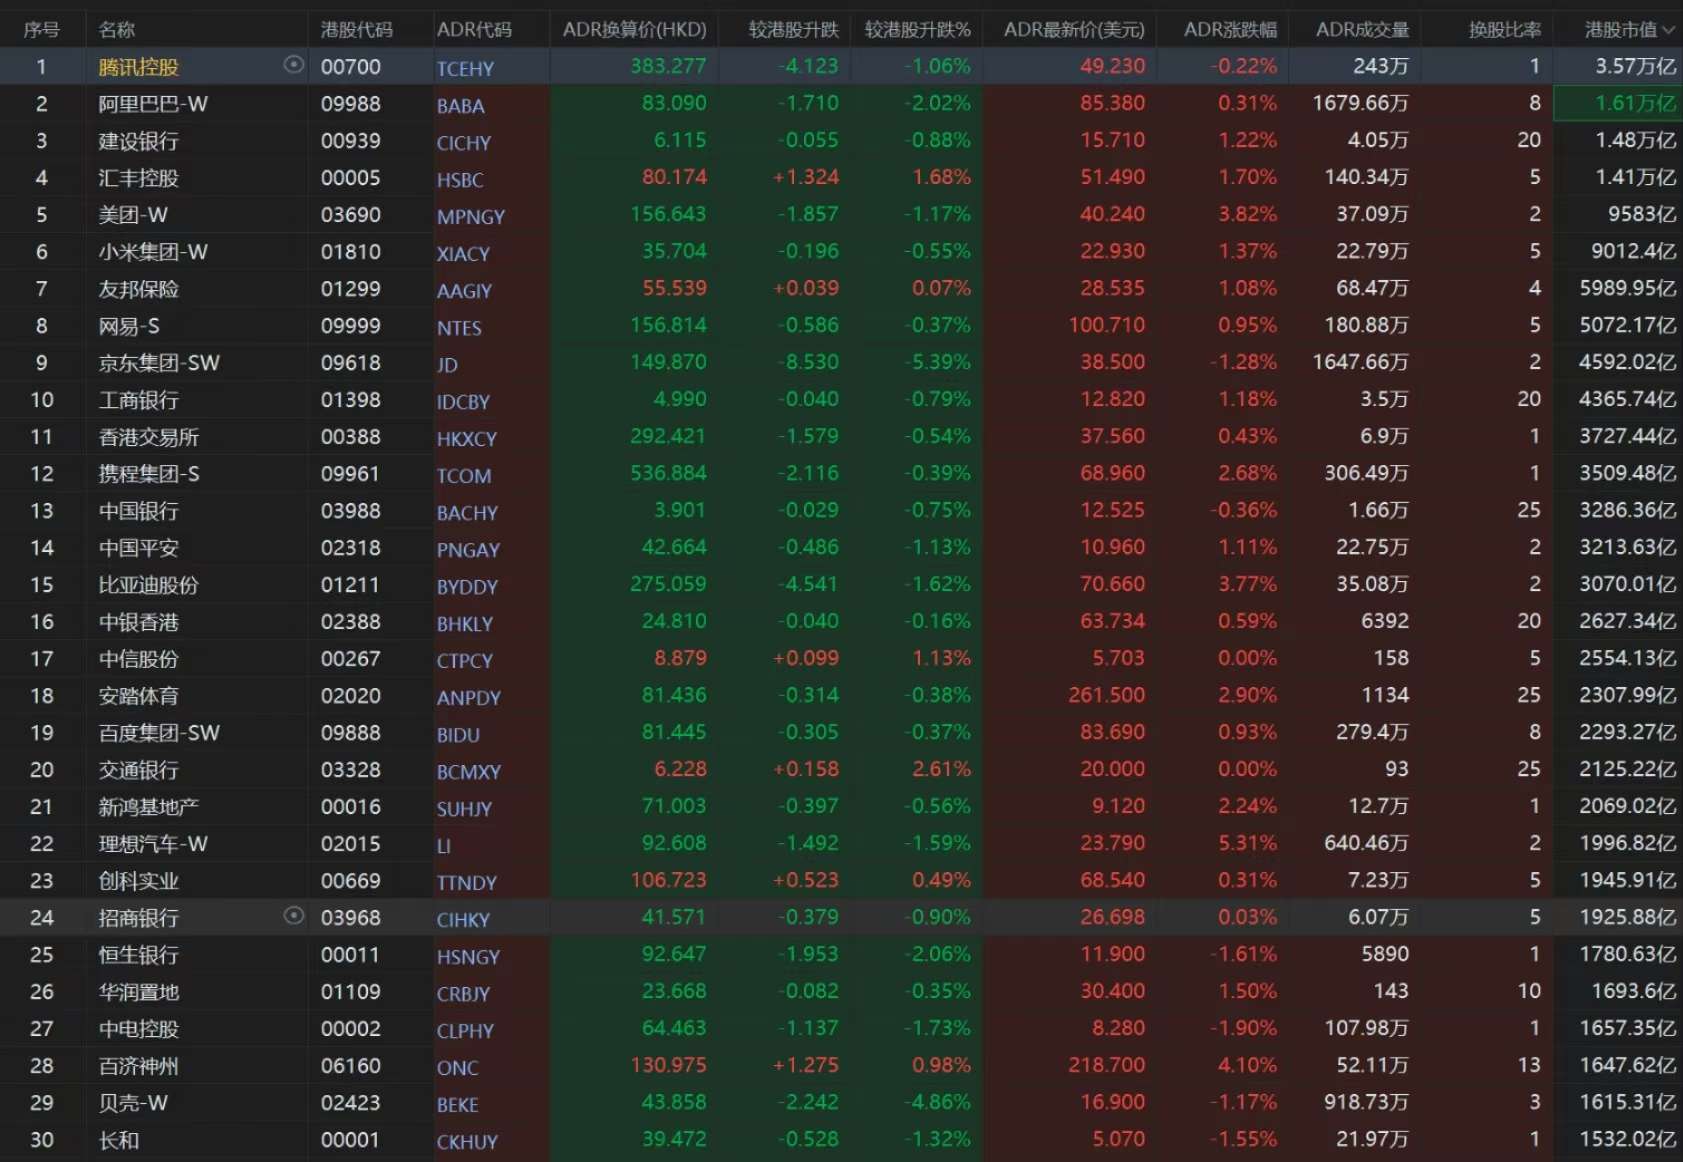Sort by the 名称 column header
The width and height of the screenshot is (1683, 1162).
point(117,30)
